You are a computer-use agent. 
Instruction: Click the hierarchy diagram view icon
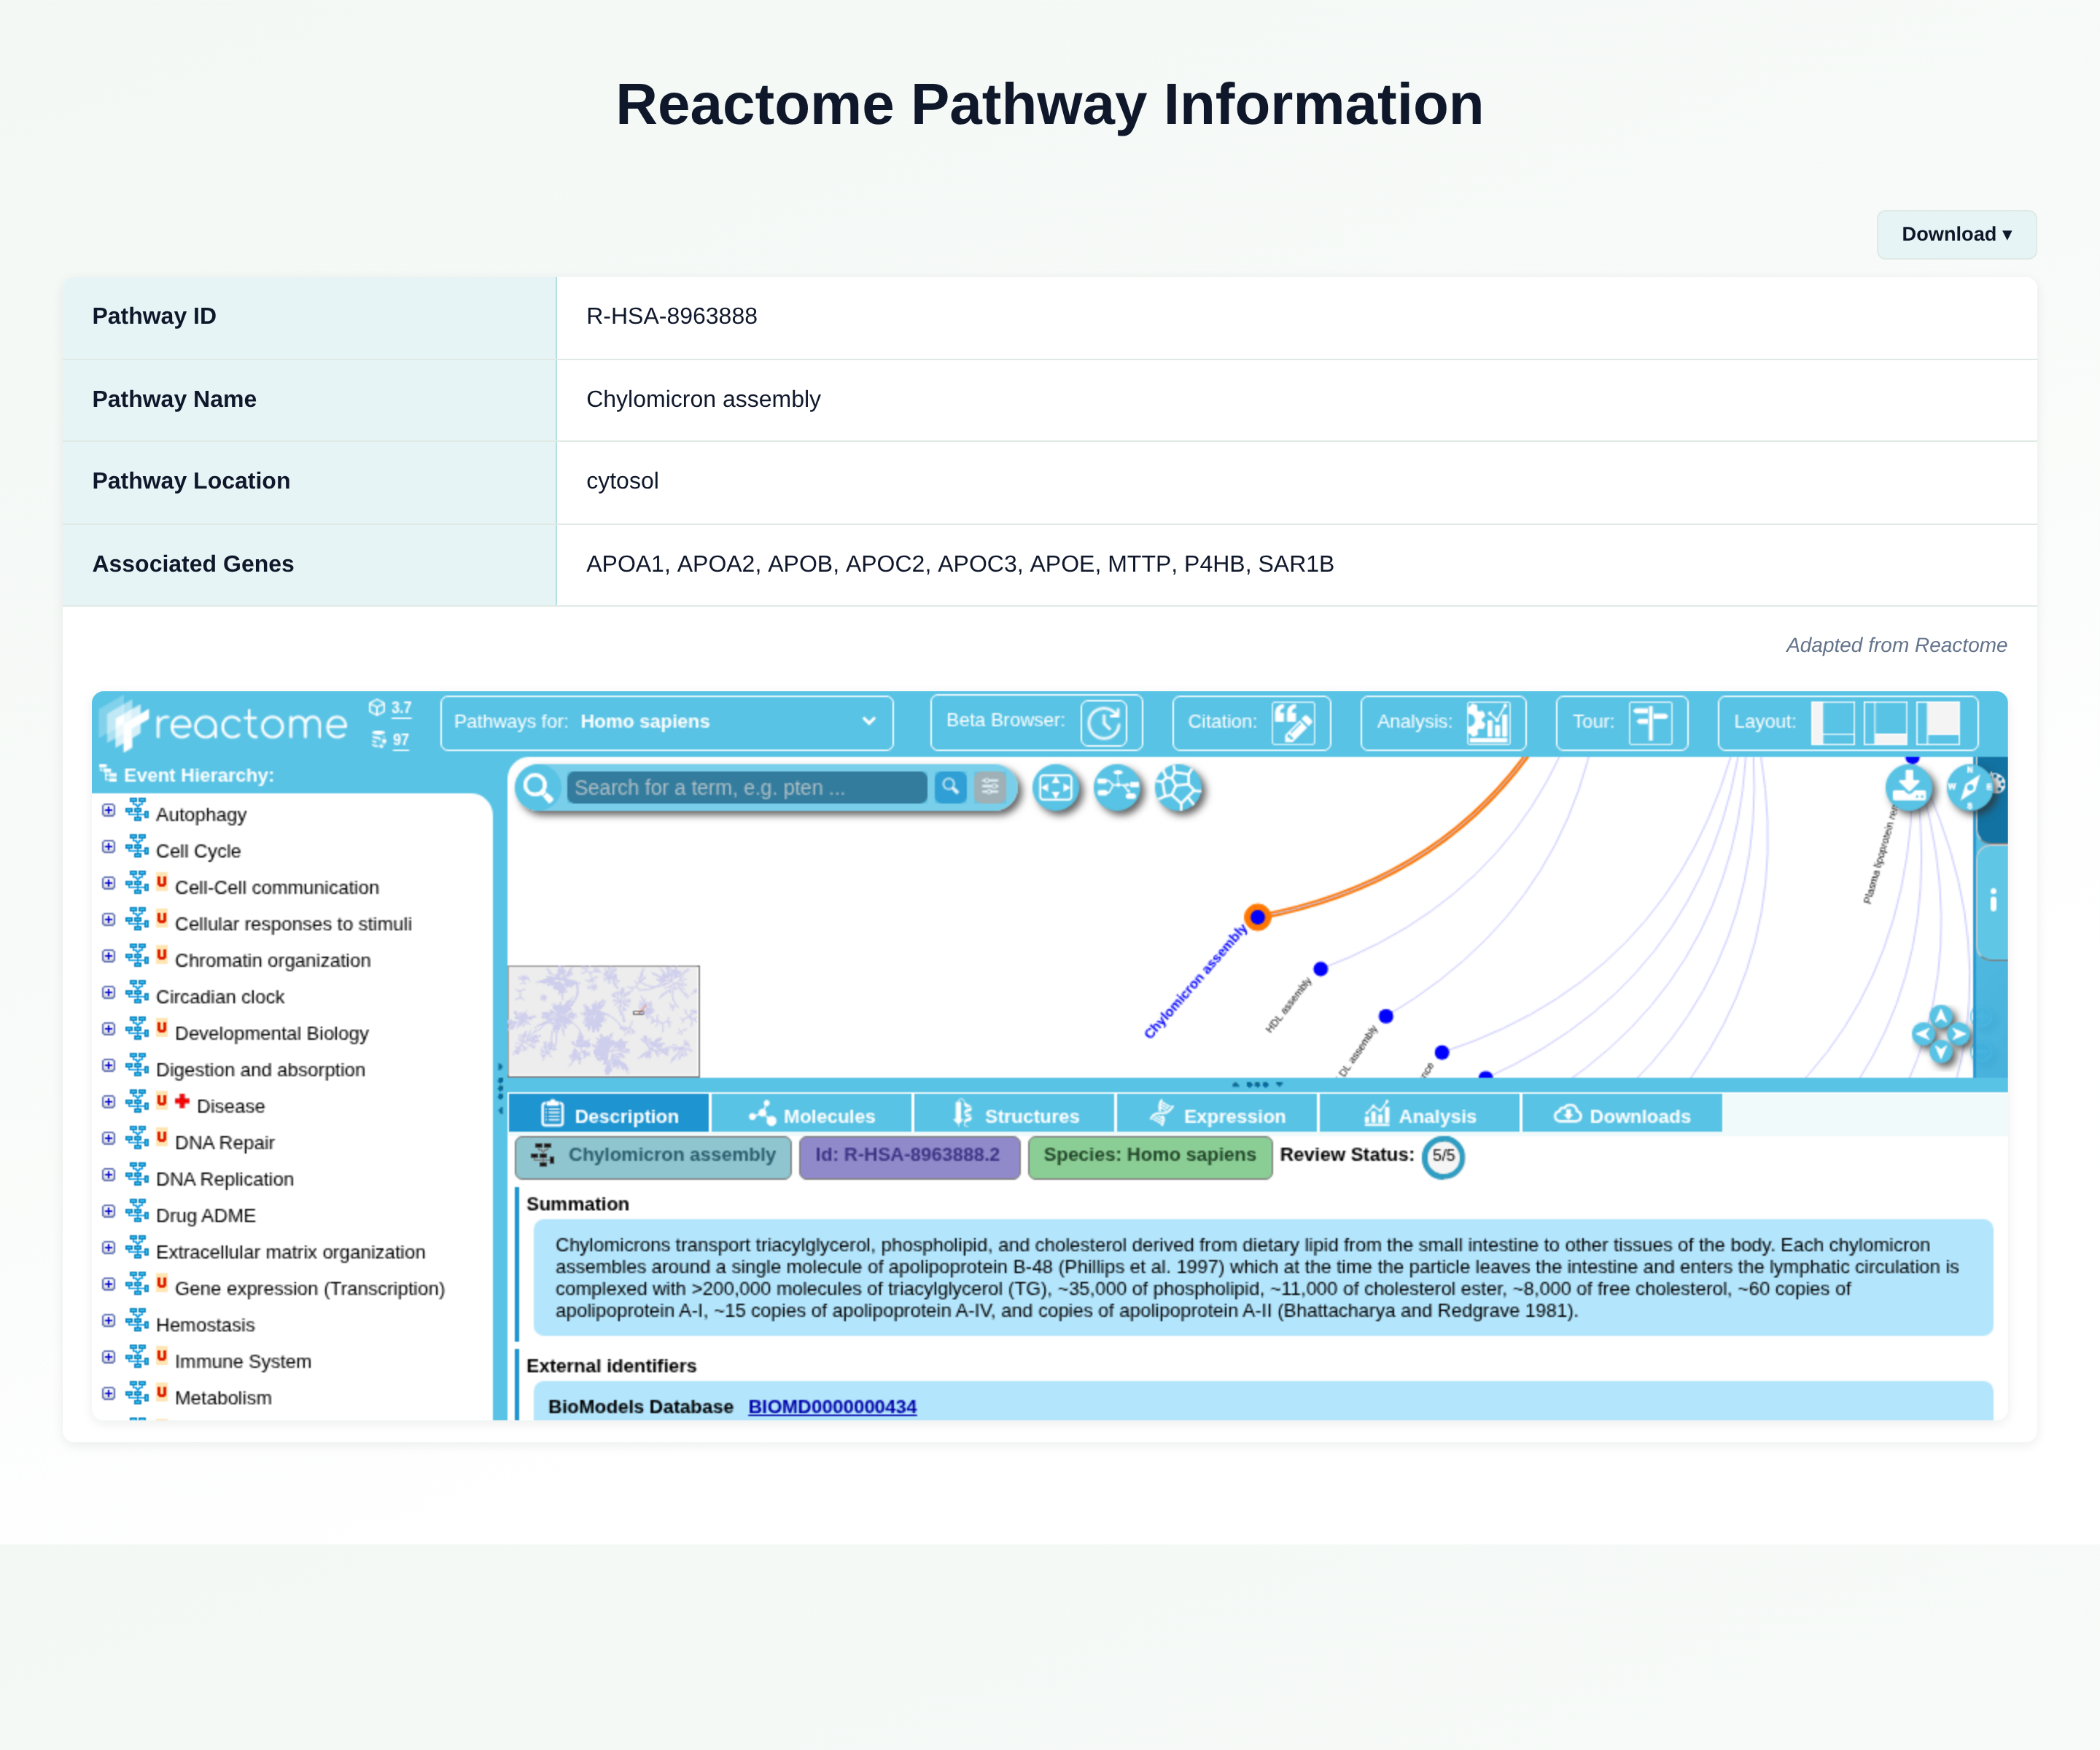(1117, 788)
